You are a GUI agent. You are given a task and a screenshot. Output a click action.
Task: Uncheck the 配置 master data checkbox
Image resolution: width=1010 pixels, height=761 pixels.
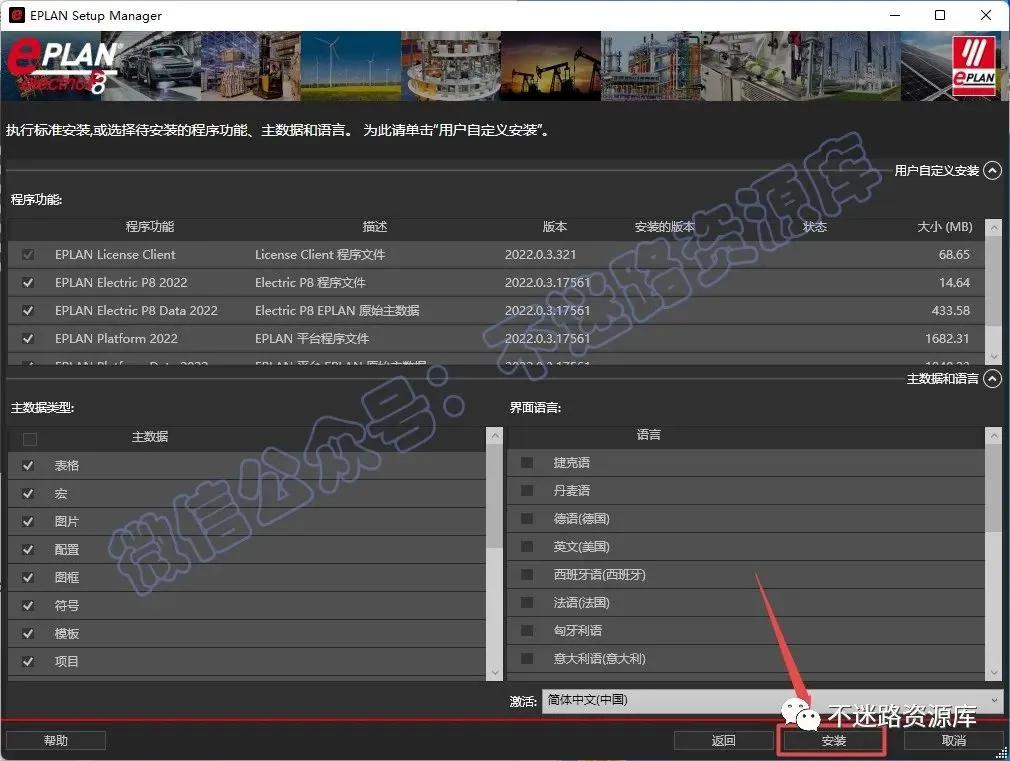click(x=28, y=550)
